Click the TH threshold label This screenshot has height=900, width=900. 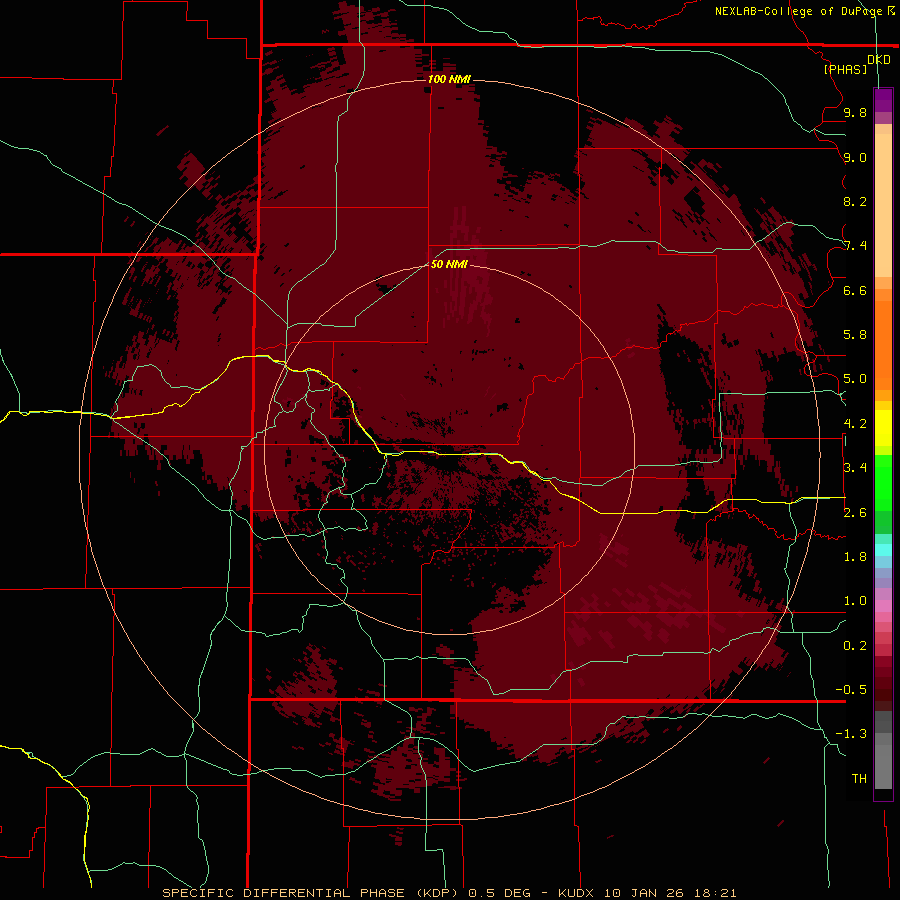coord(859,779)
